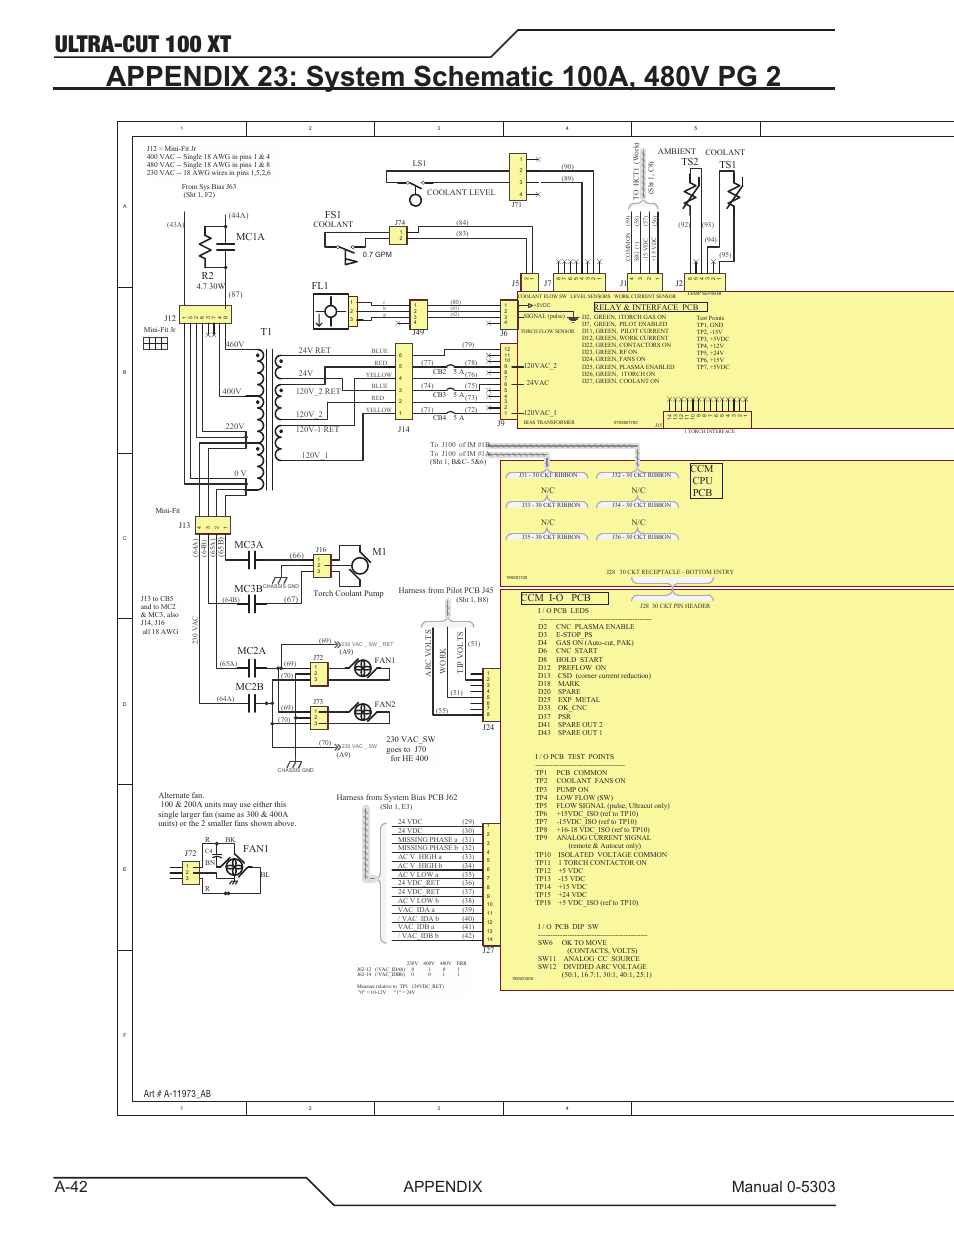
Task: Click the FL1 flow sensor symbol
Action: pyautogui.click(x=330, y=312)
